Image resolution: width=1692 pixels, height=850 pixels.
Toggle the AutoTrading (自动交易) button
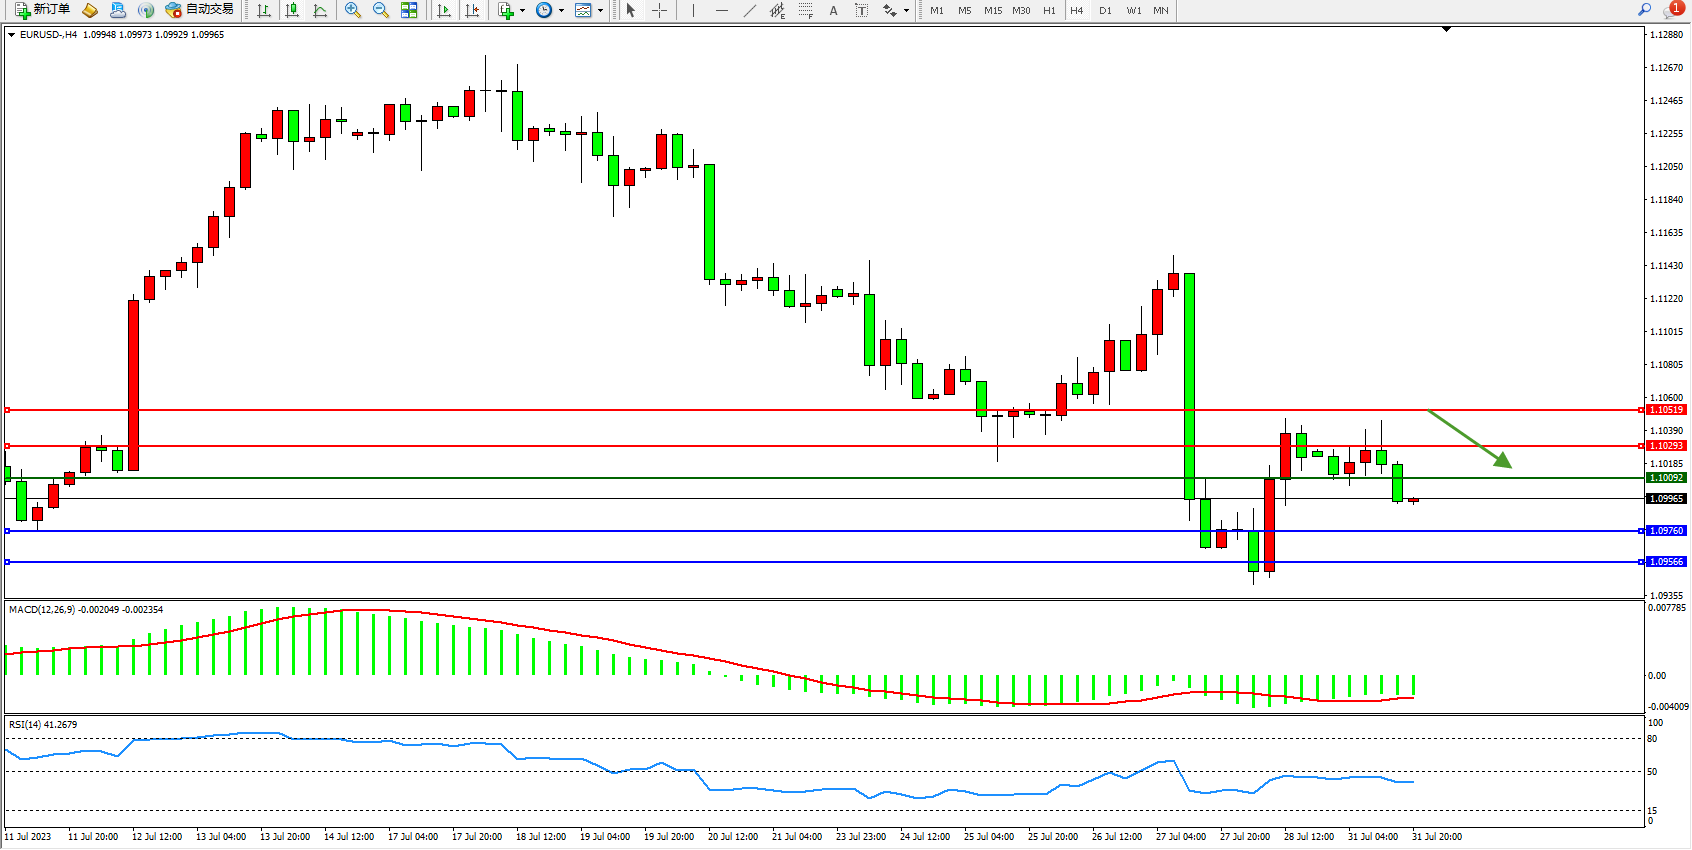[199, 10]
